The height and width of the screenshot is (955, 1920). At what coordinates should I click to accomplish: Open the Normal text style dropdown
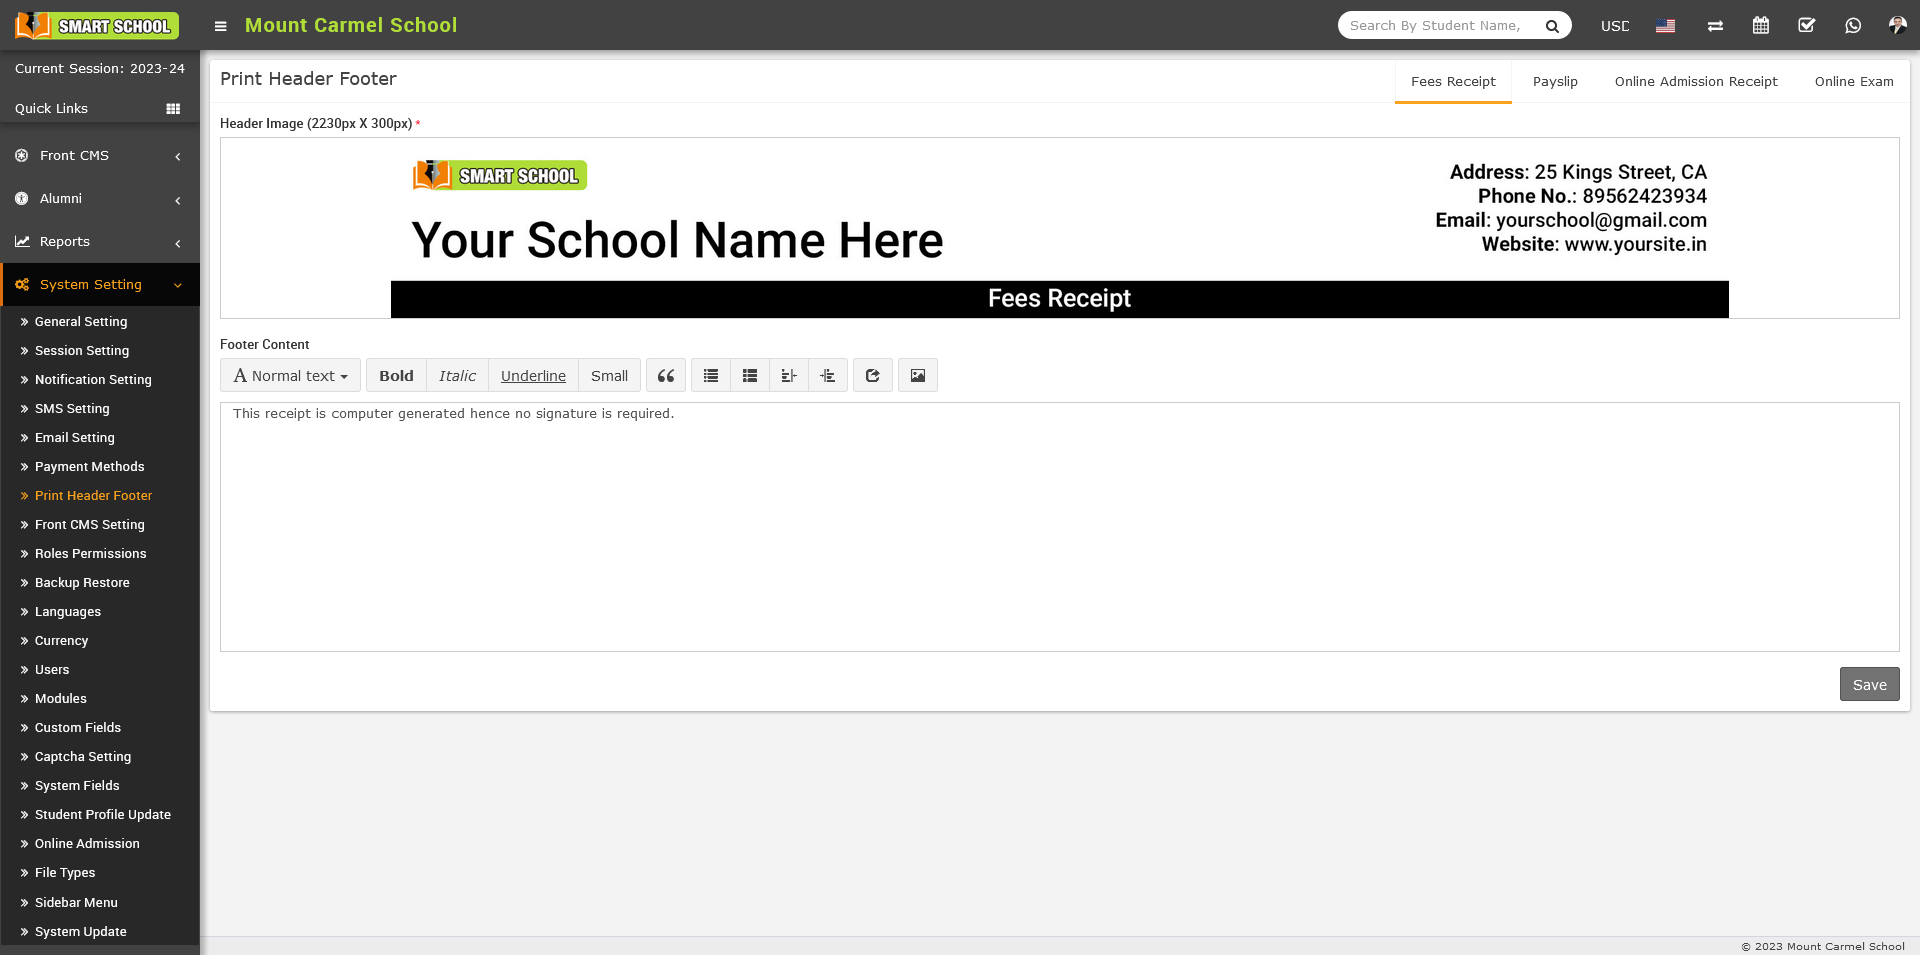point(290,376)
